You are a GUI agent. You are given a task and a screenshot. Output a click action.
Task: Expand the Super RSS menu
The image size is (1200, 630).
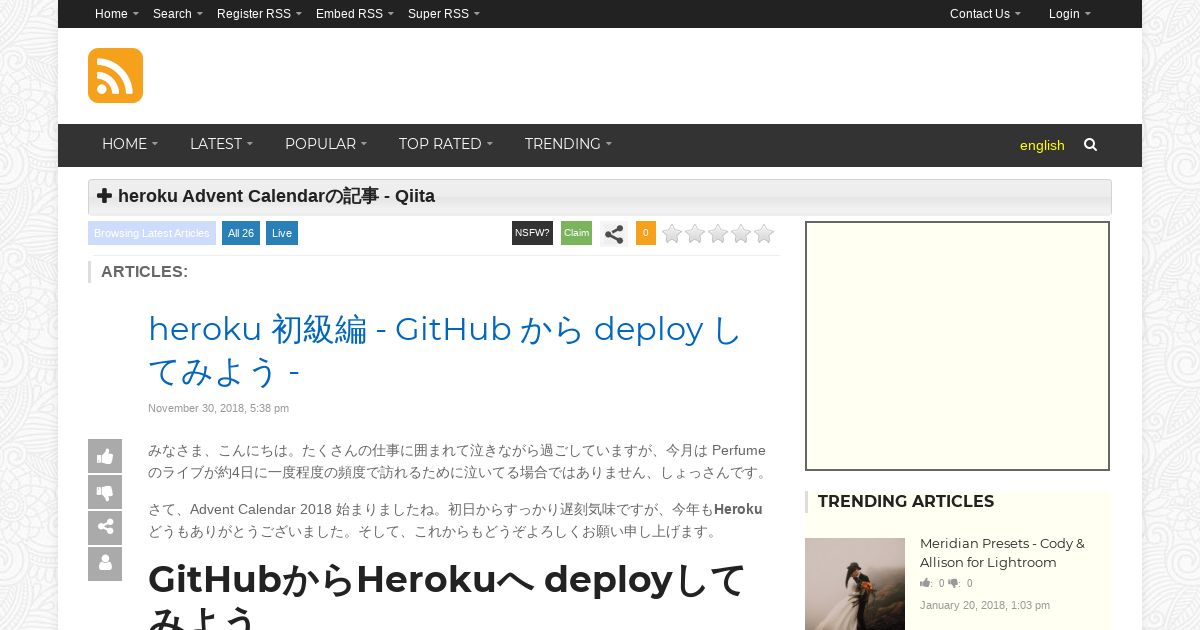coord(444,14)
